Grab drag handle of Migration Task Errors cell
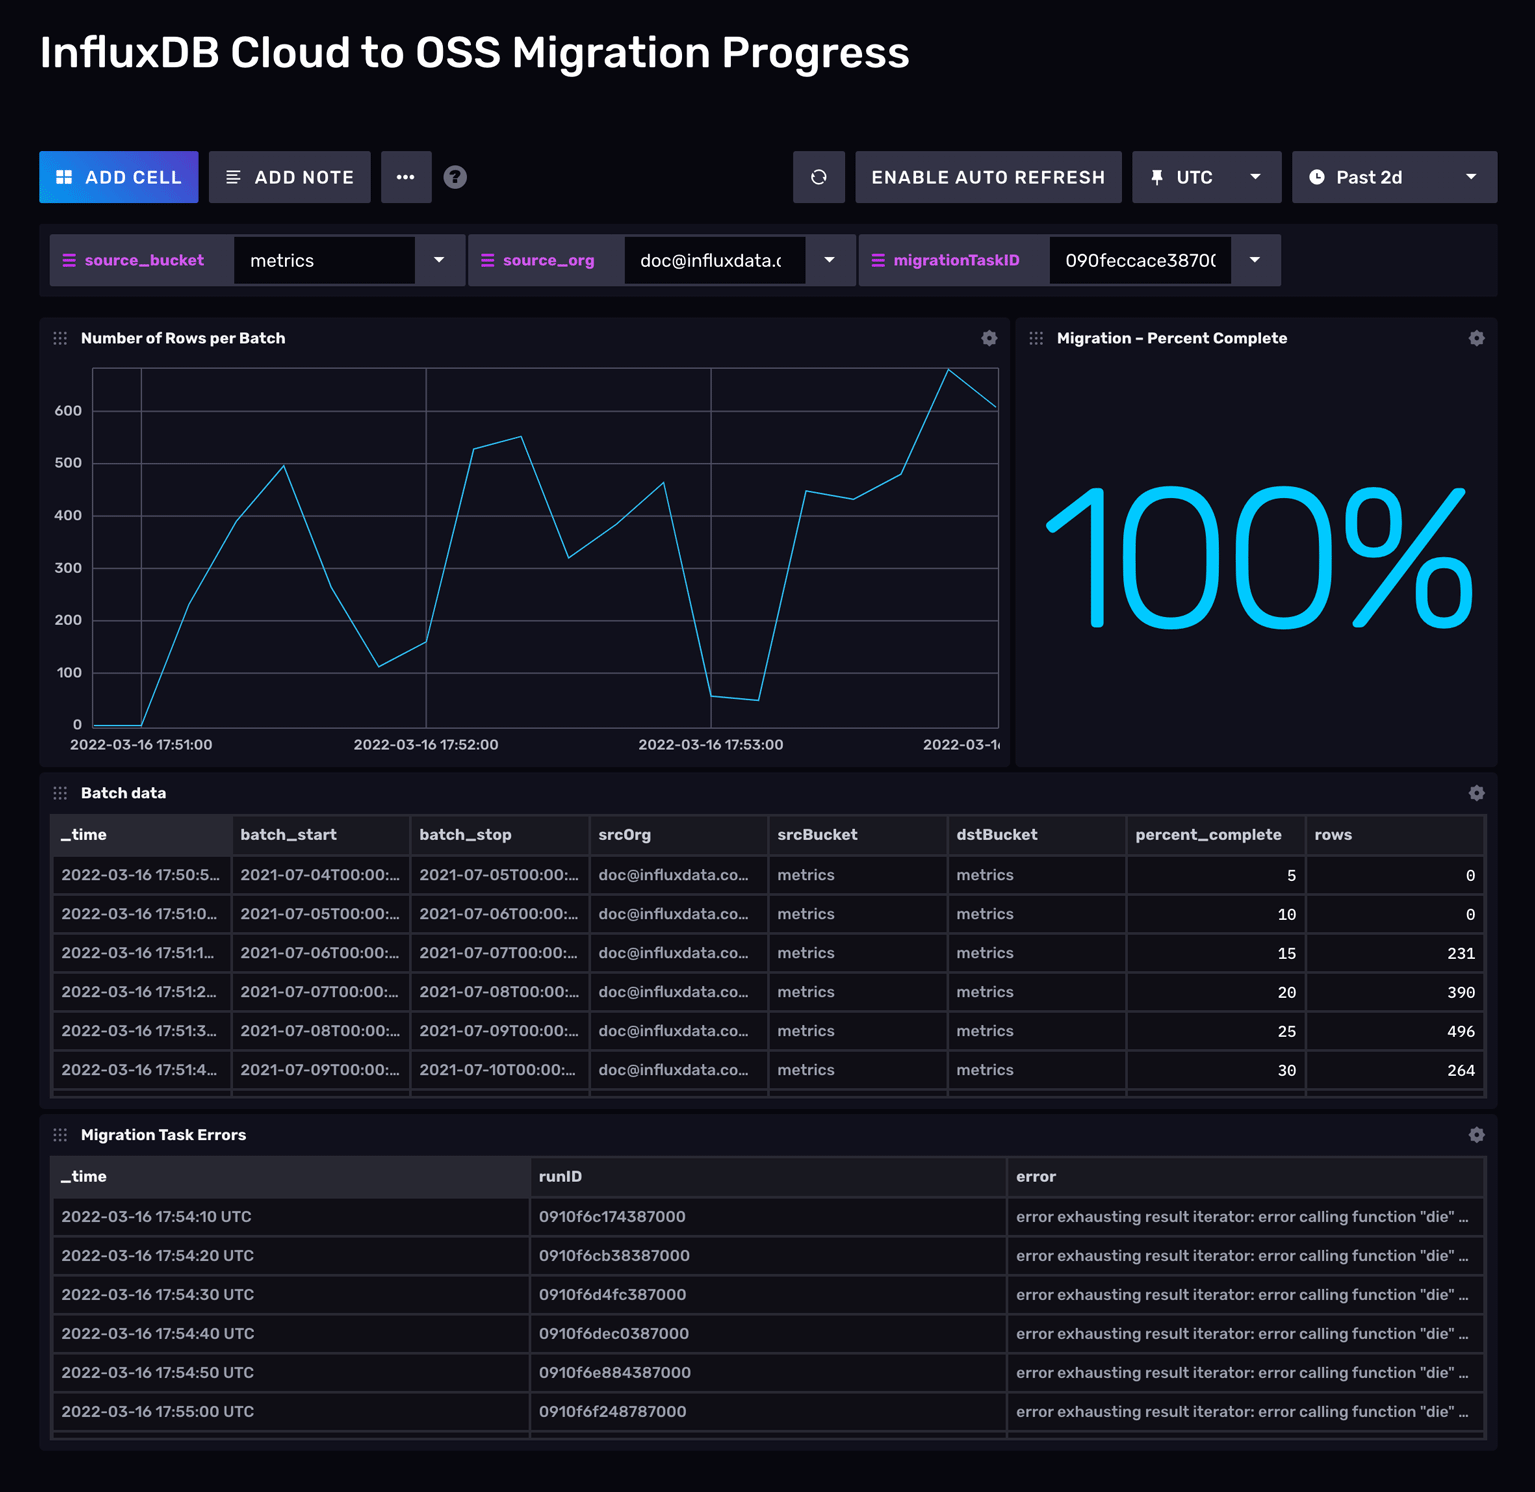 [60, 1135]
